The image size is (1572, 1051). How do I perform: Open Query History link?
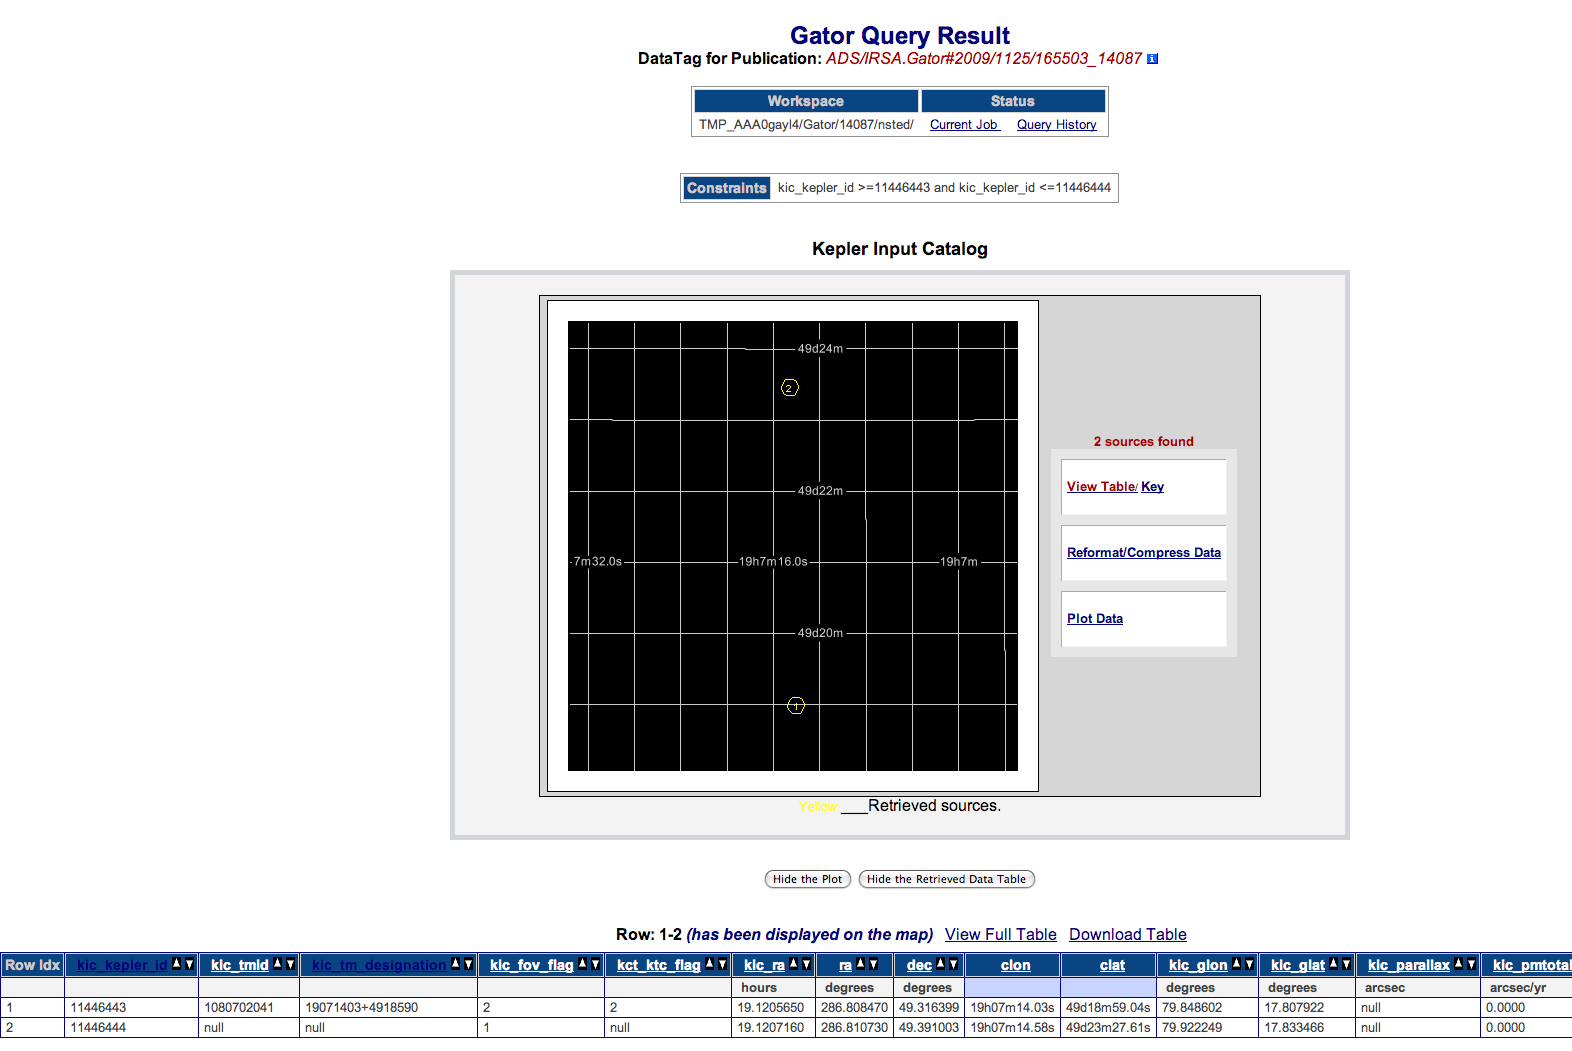pyautogui.click(x=1057, y=125)
